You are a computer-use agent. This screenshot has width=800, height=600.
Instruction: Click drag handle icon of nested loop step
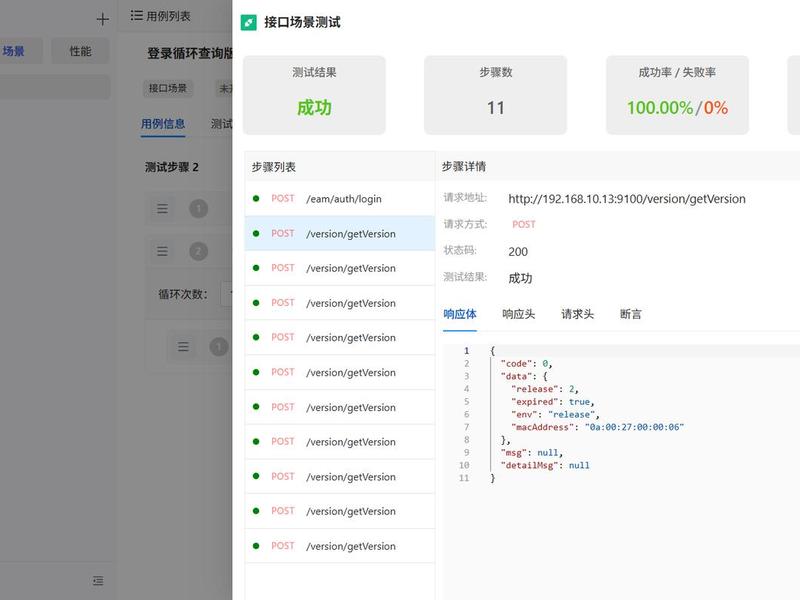pos(183,347)
